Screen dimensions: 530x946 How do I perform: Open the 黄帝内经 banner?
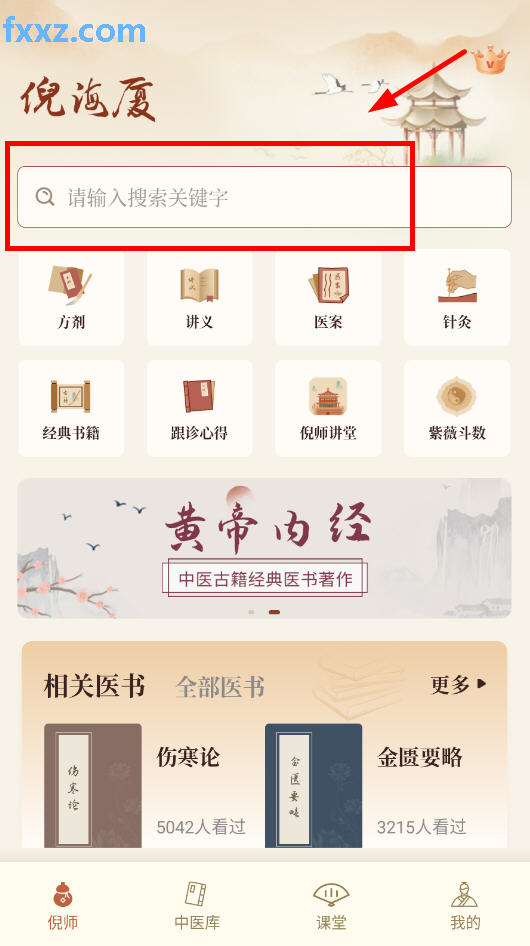264,548
